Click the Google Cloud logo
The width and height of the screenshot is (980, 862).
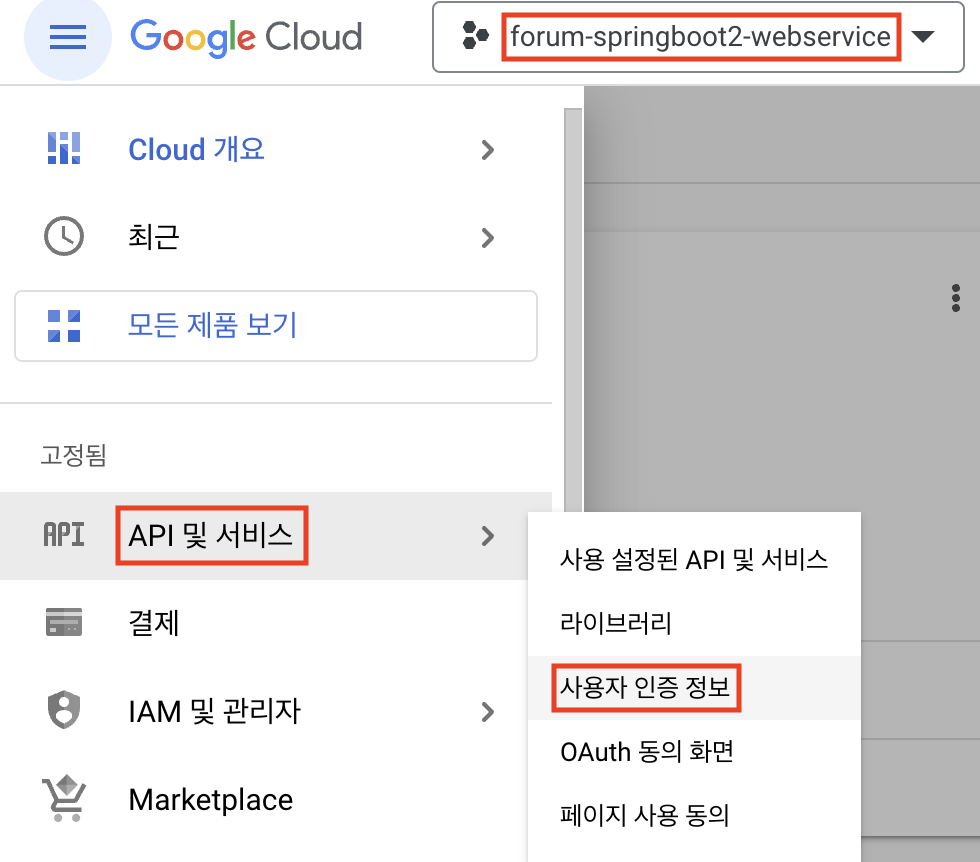coord(246,37)
